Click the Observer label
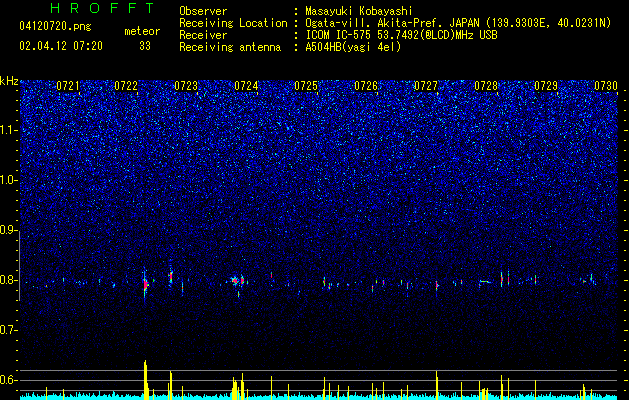This screenshot has width=629, height=400. point(203,12)
